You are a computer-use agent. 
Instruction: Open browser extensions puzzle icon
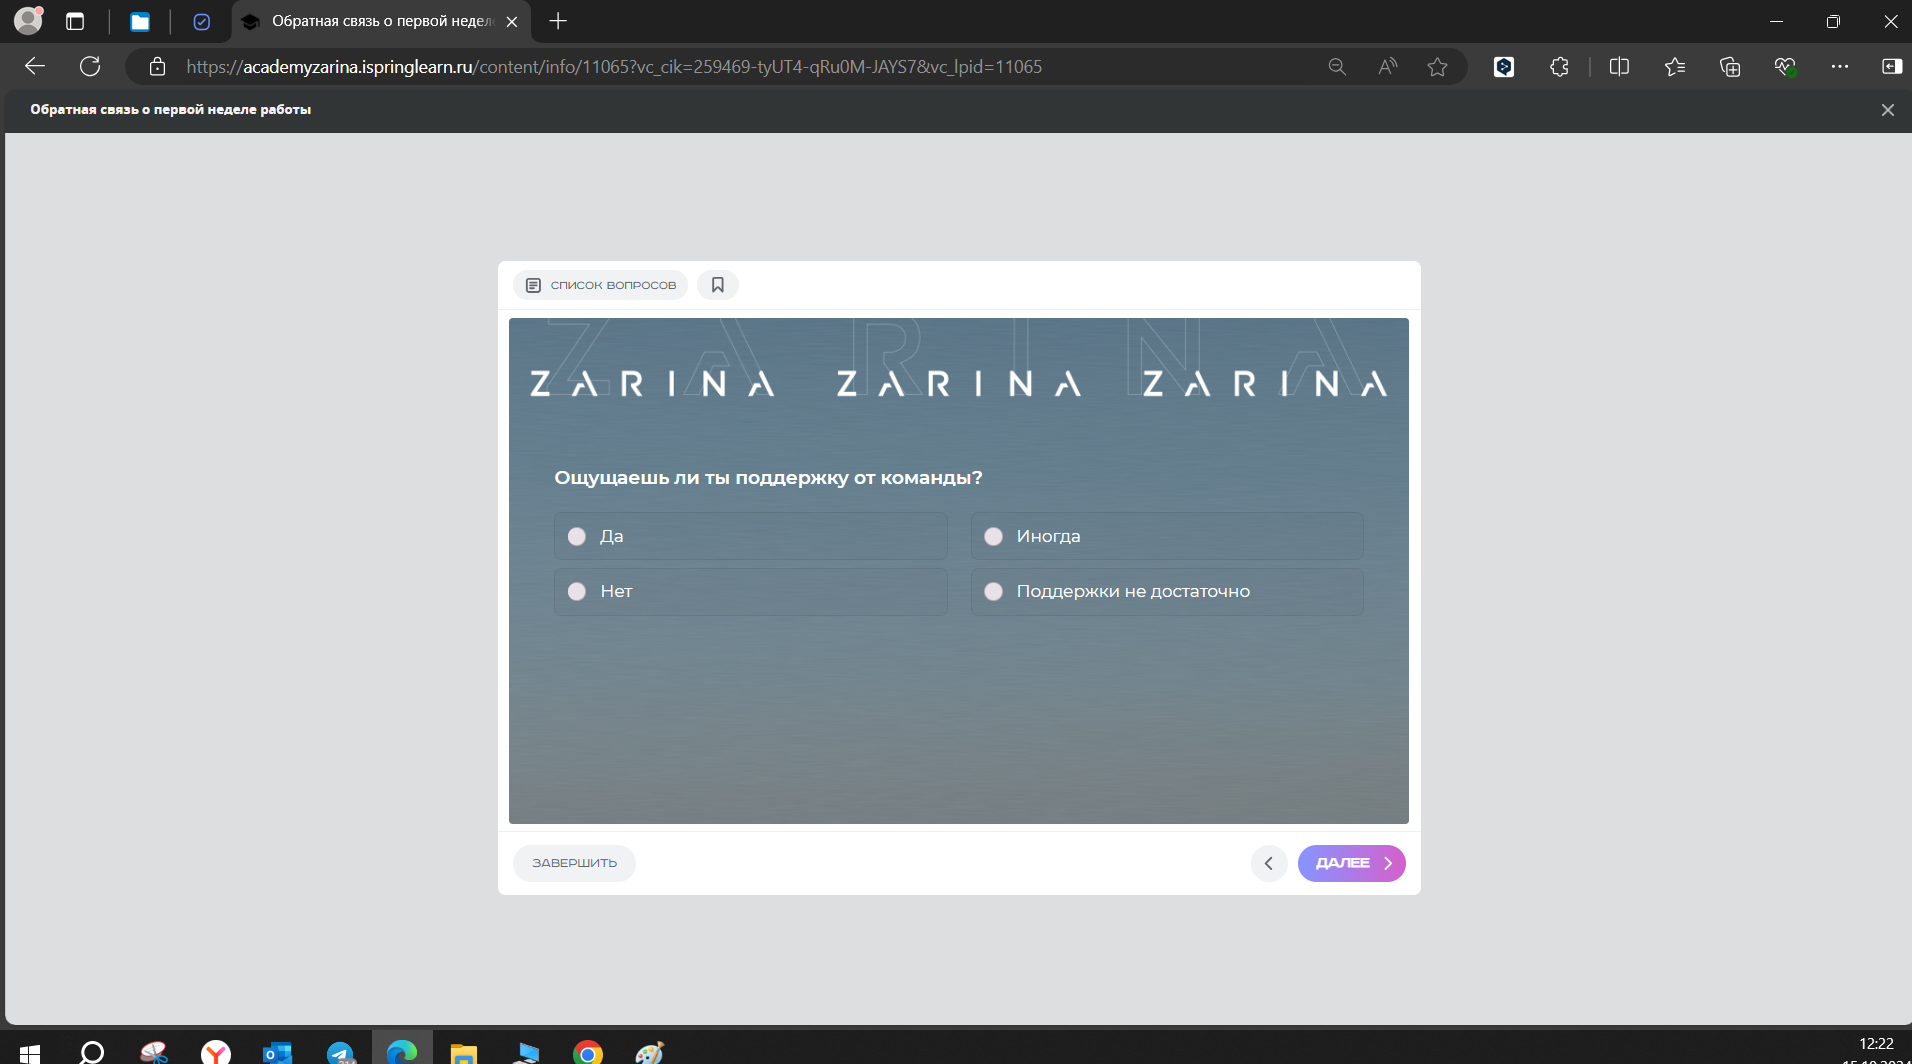1559,67
